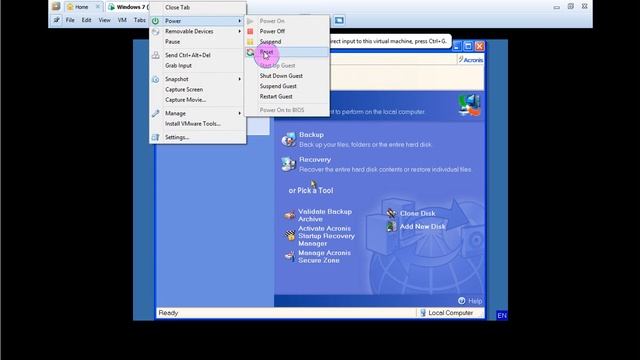The image size is (640, 360).
Task: Click the Removable Devices disc icon
Action: (156, 31)
